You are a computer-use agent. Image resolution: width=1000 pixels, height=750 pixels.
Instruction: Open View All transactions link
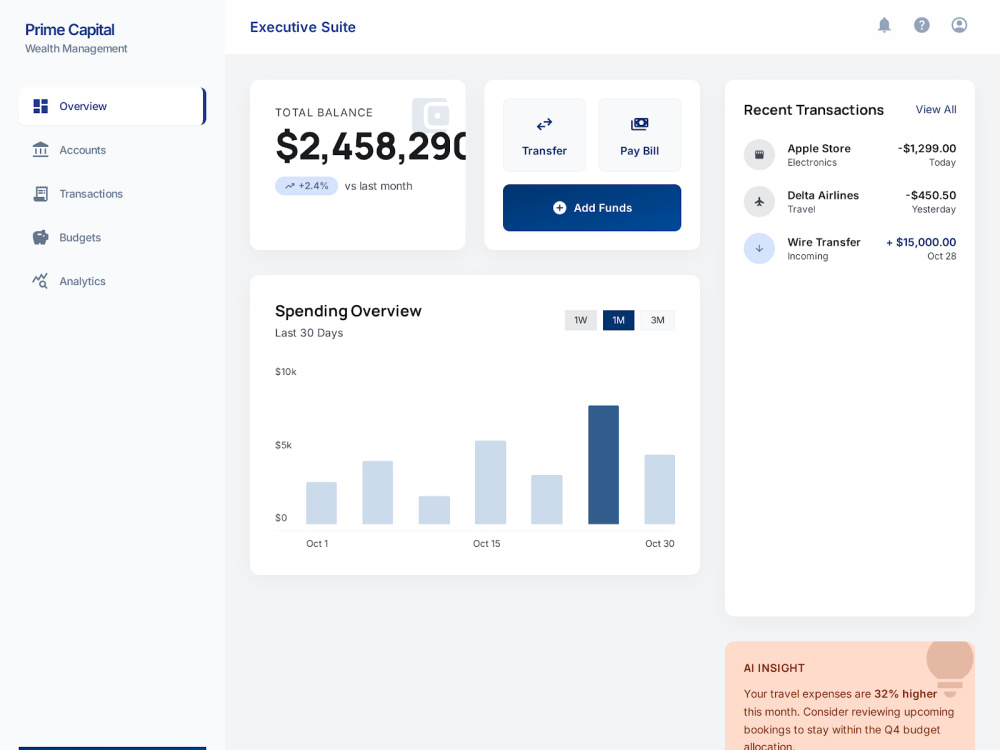point(936,110)
